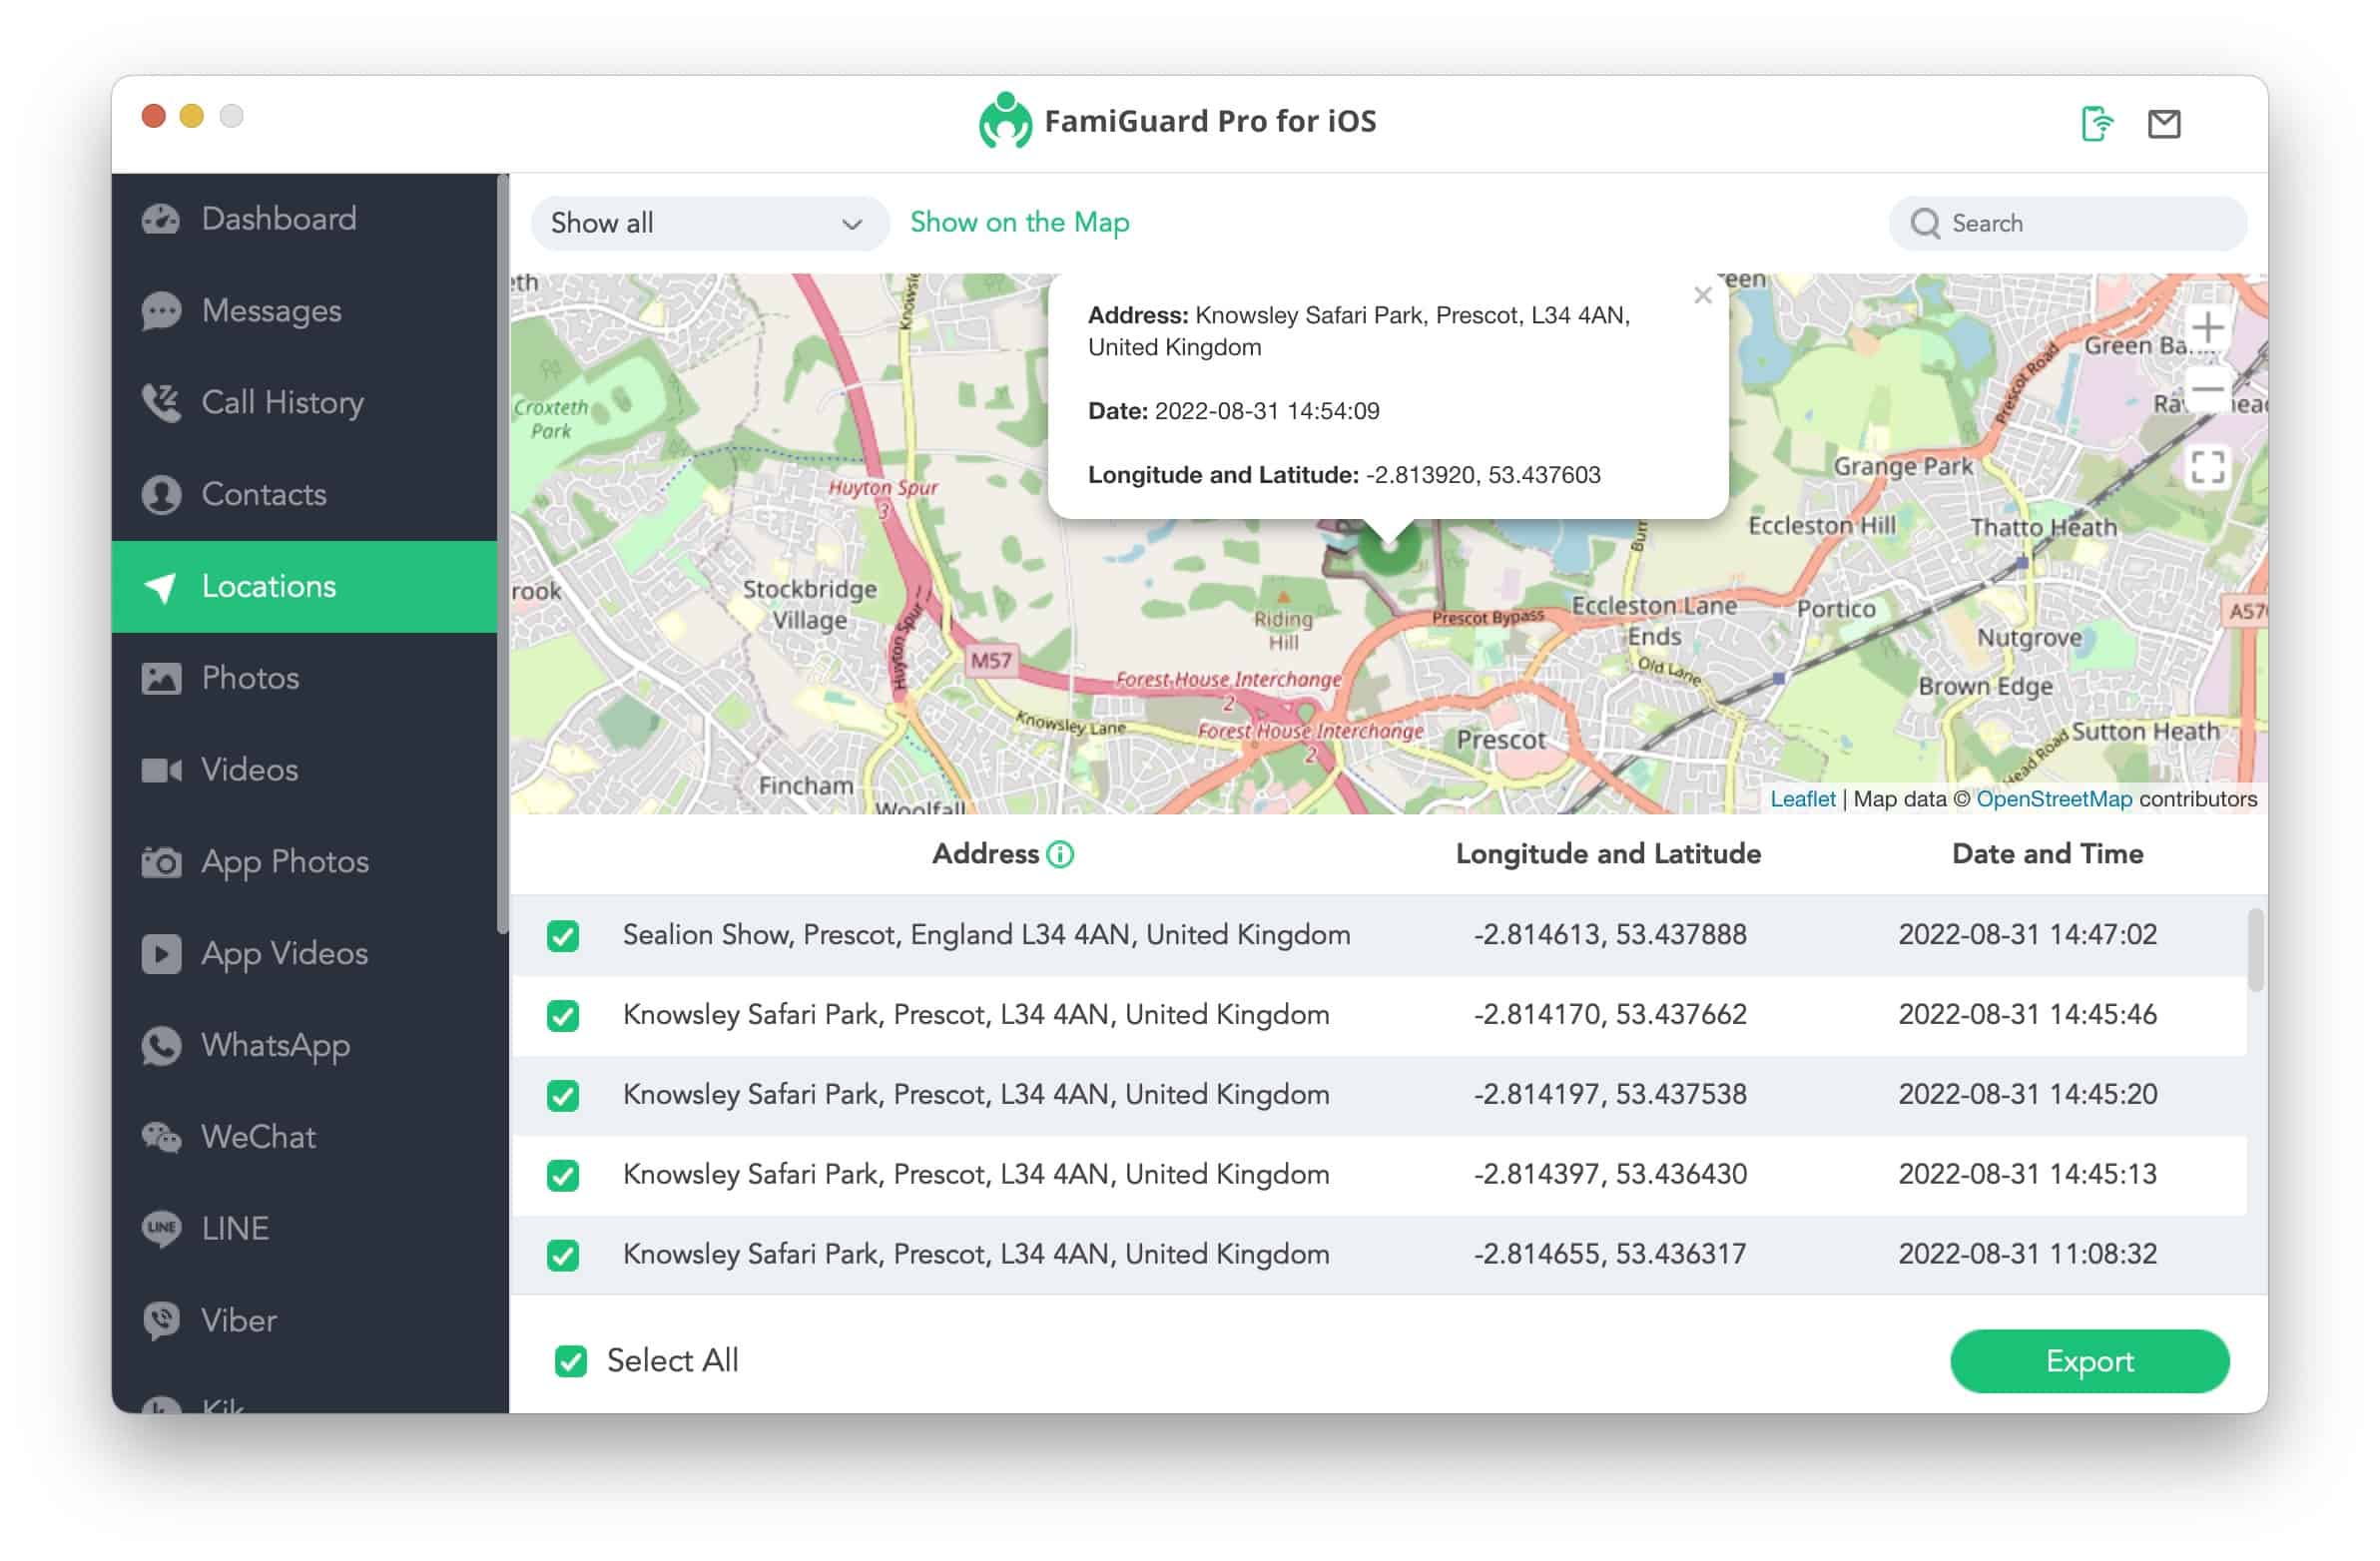Open the OpenStreetMap link

click(2054, 799)
